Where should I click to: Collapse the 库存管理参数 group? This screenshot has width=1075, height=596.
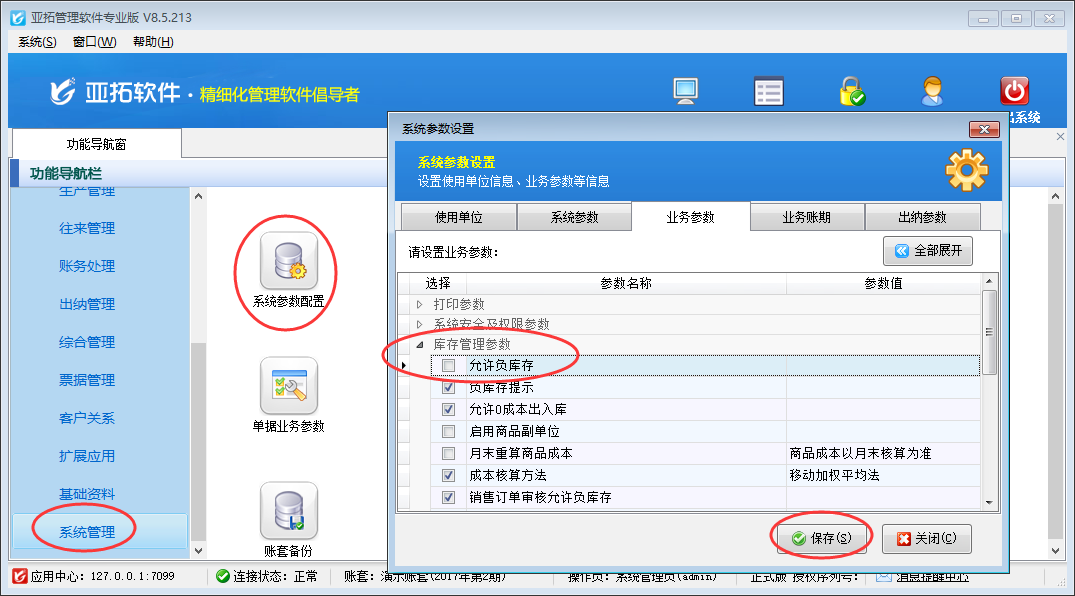[x=420, y=345]
